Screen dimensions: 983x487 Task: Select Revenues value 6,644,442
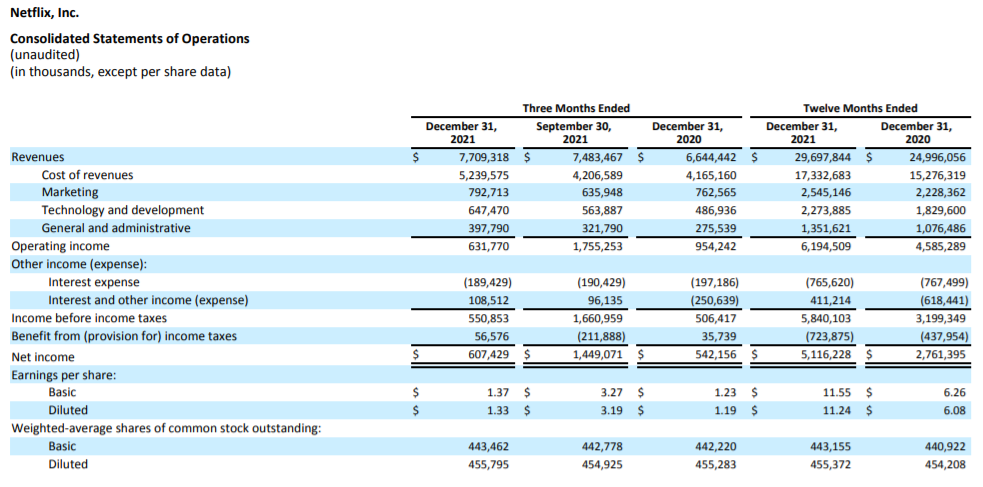tap(712, 157)
